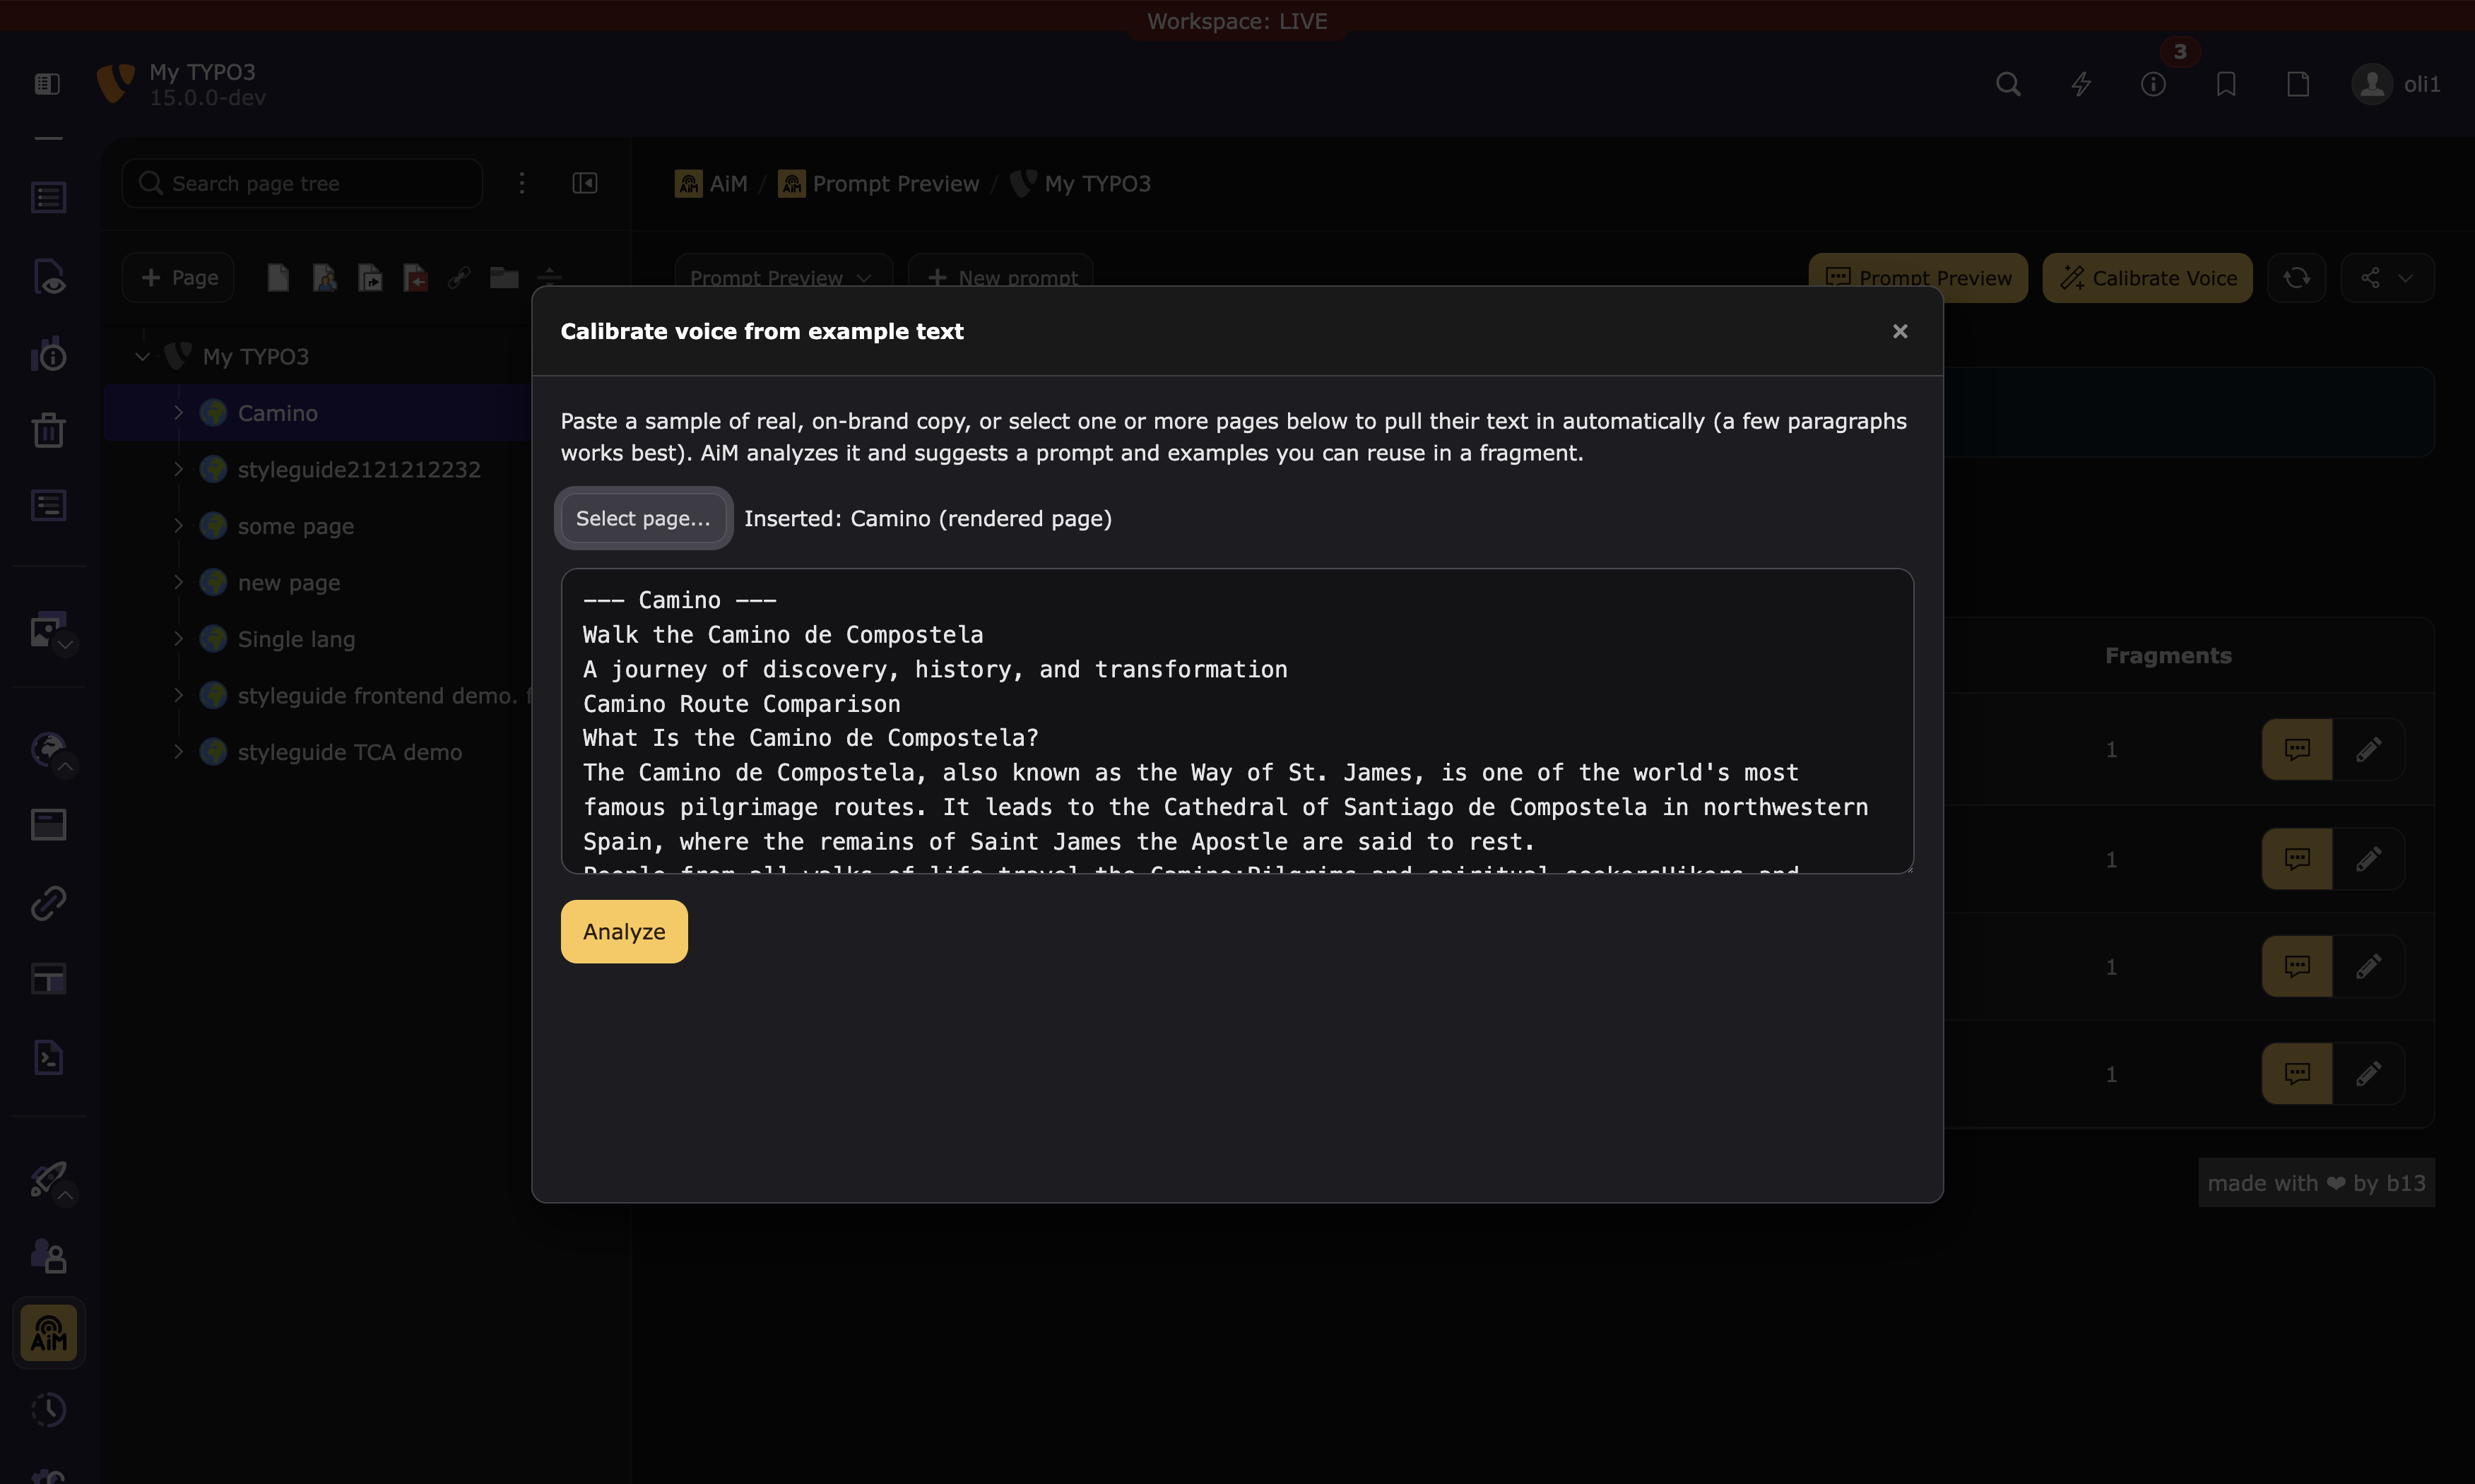Open recent documents icon in top bar

(x=2298, y=84)
